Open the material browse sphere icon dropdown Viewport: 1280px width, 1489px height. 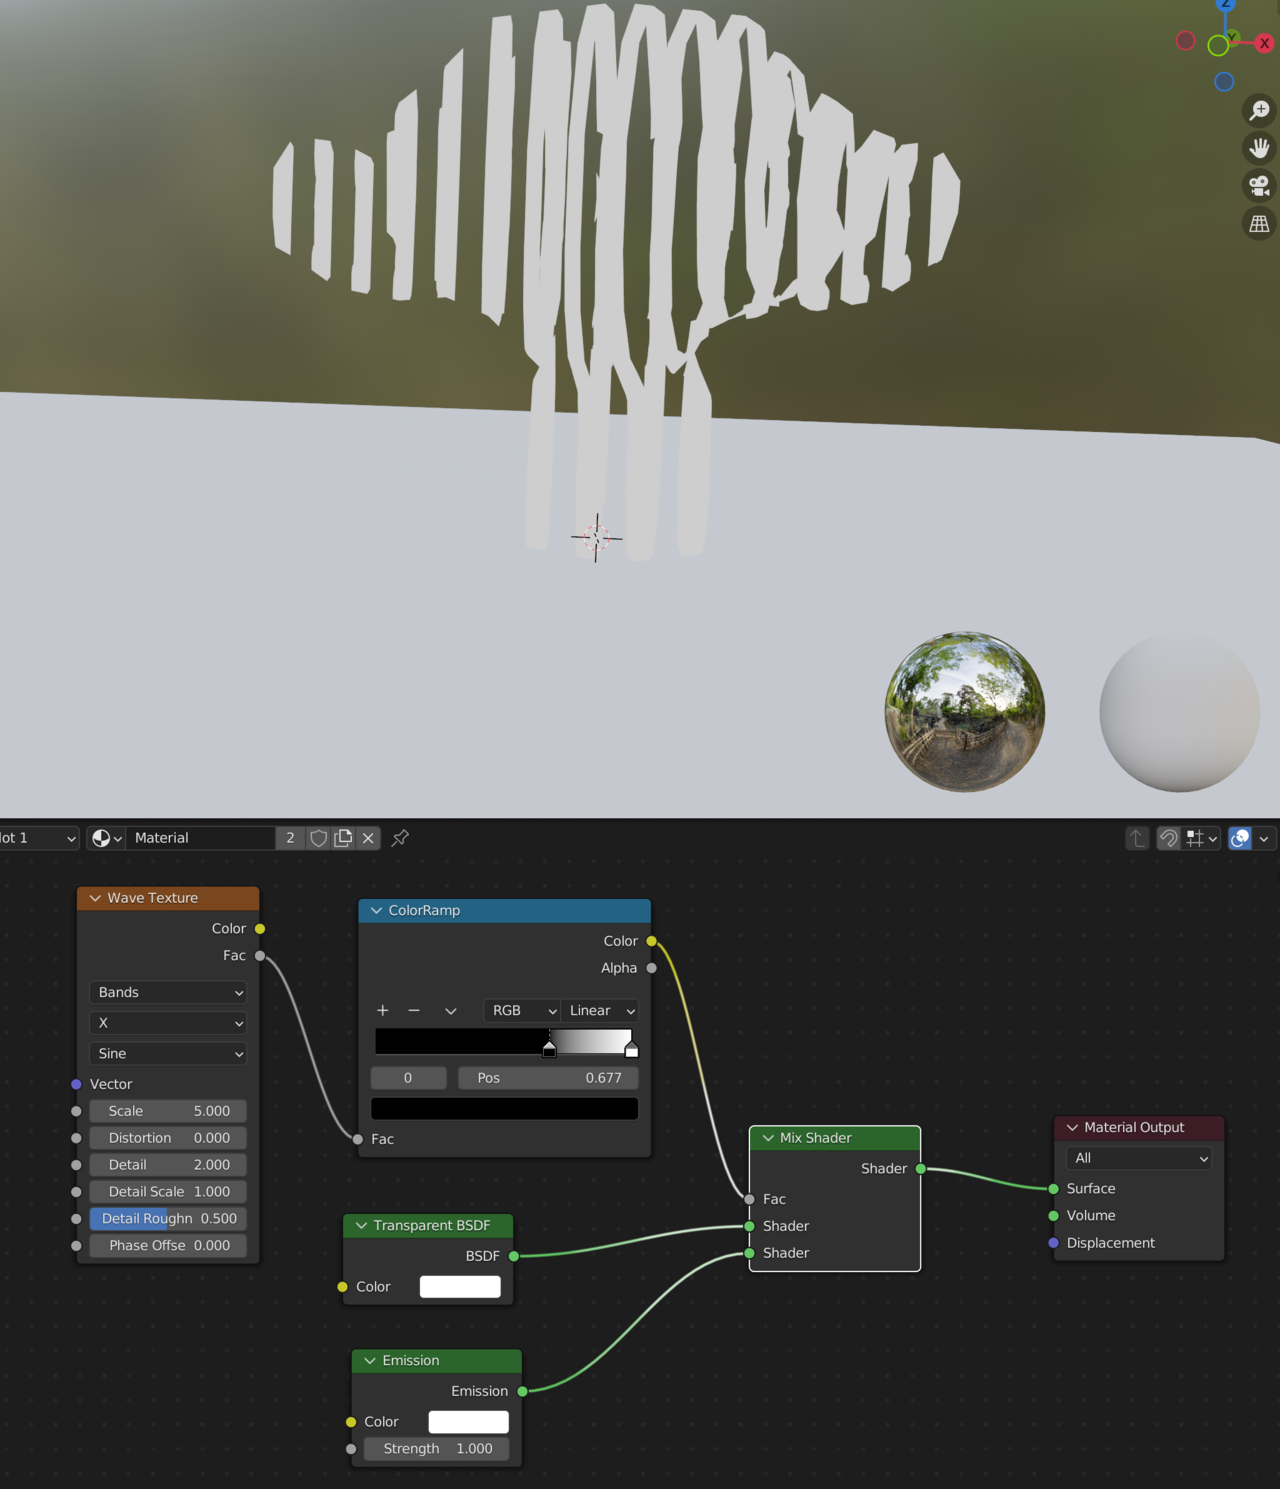[x=106, y=838]
